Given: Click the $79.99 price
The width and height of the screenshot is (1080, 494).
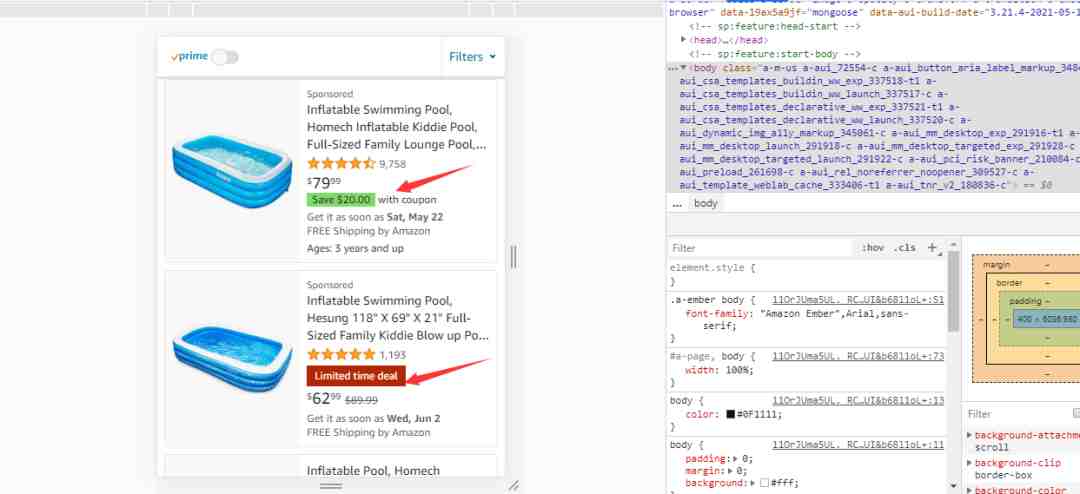Looking at the screenshot, I should pos(324,183).
